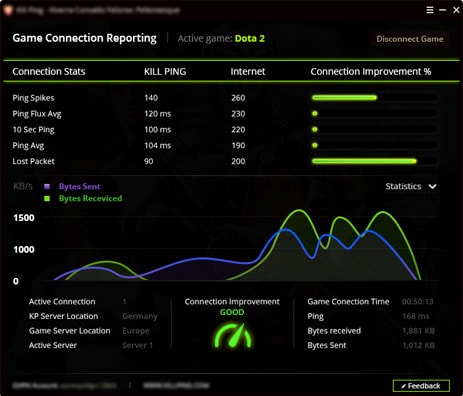
Task: Click the Dota 2 active game label
Action: coord(250,38)
